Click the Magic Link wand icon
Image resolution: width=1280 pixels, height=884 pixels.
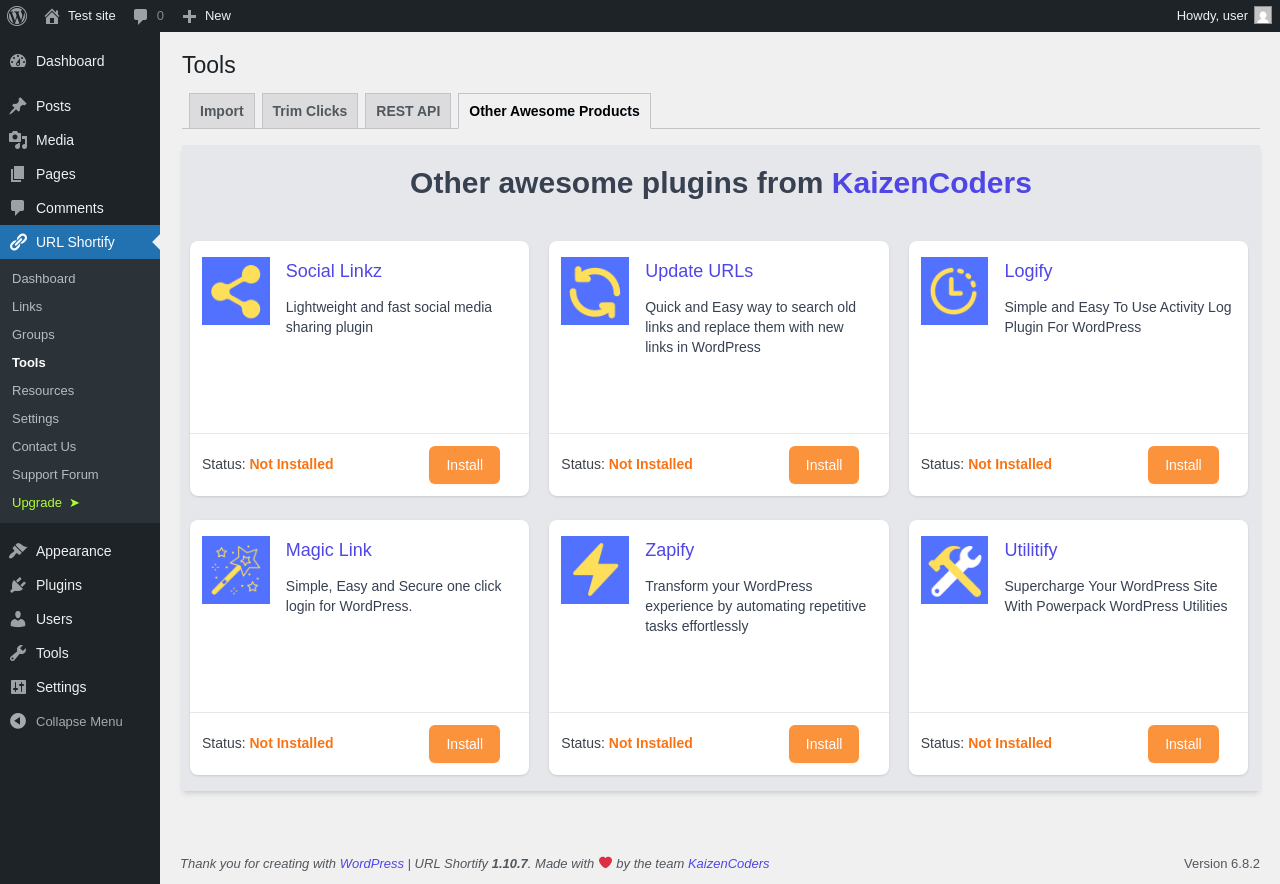coord(236,570)
